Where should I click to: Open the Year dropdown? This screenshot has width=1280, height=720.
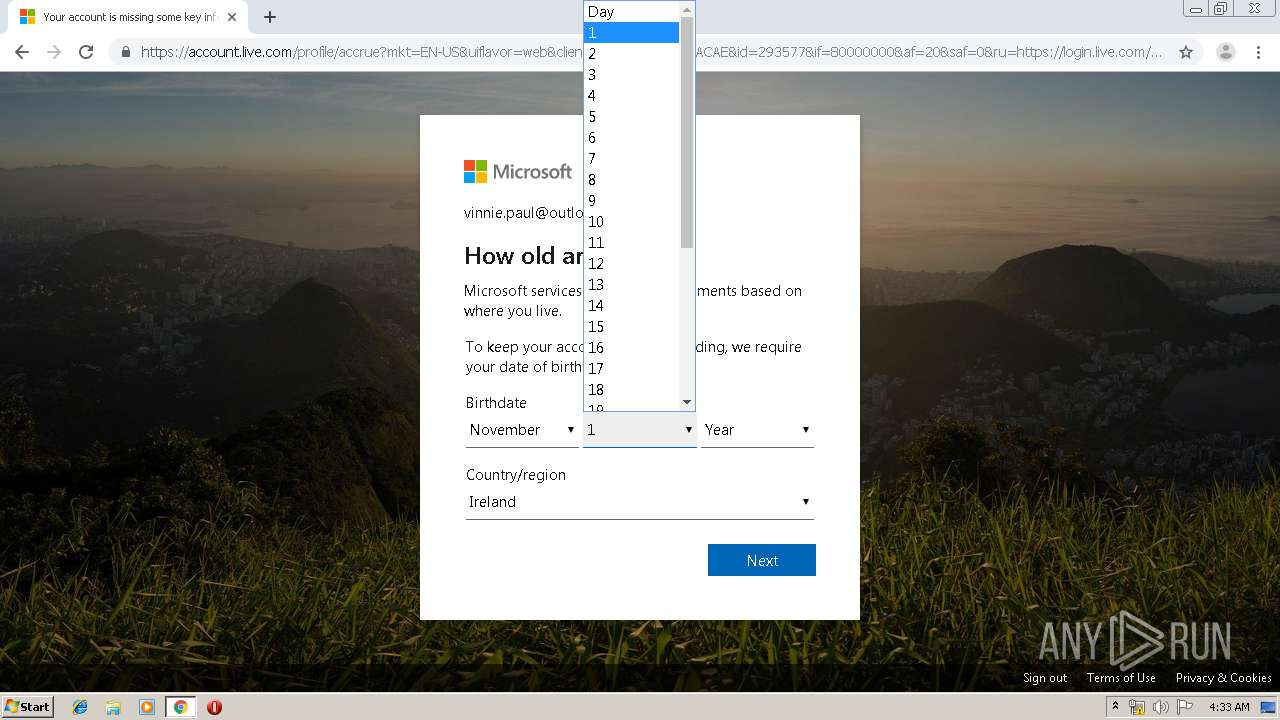(757, 430)
